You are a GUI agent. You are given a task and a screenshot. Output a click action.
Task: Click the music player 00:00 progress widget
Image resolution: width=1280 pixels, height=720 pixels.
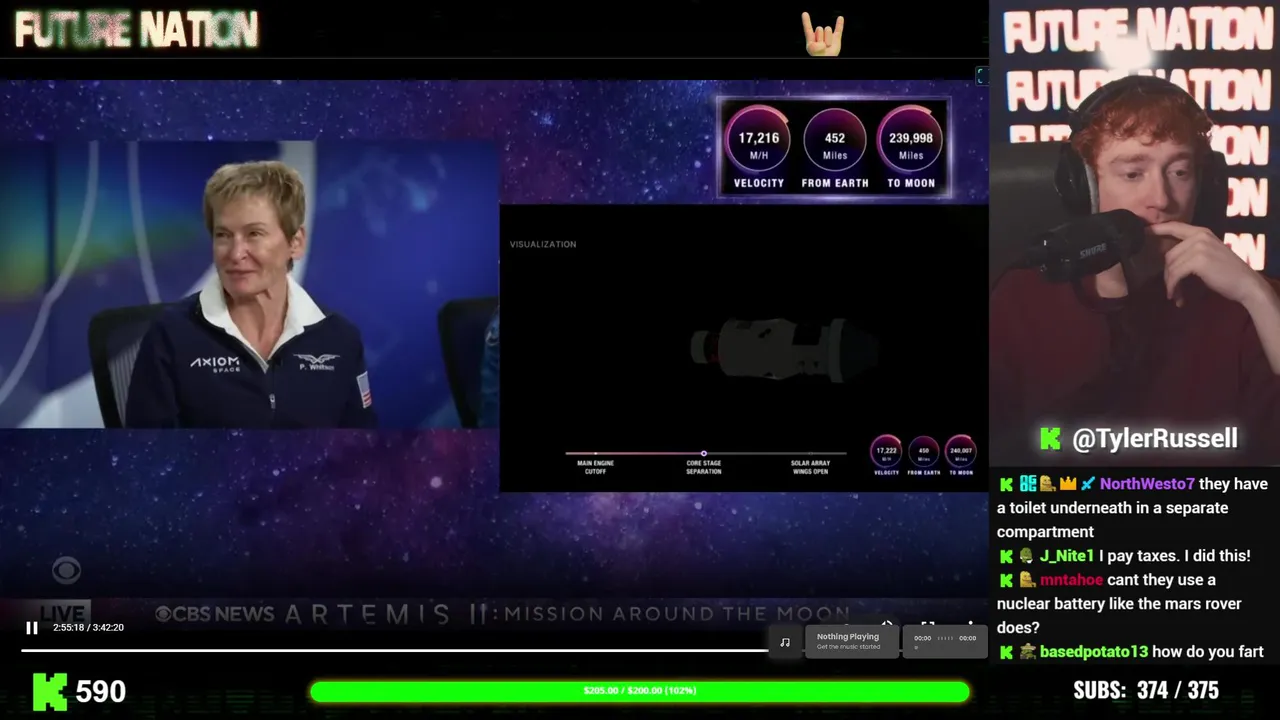[x=945, y=641]
